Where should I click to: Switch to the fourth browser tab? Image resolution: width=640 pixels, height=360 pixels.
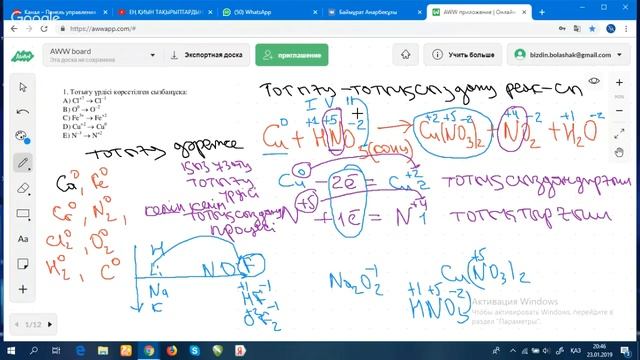(x=375, y=12)
